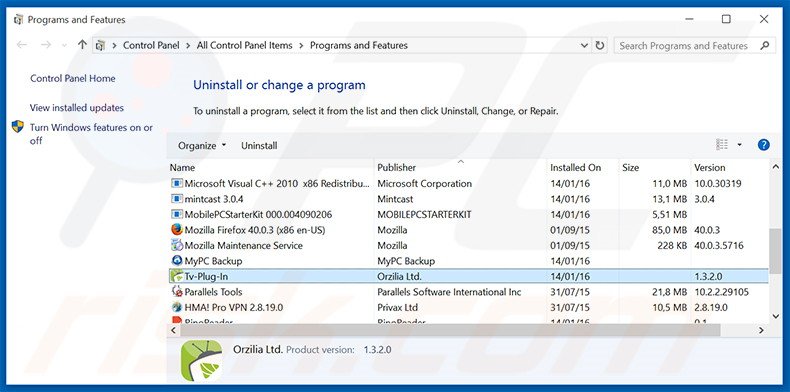Open the view options dropdown arrow
This screenshot has height=392, width=790.
pos(740,145)
